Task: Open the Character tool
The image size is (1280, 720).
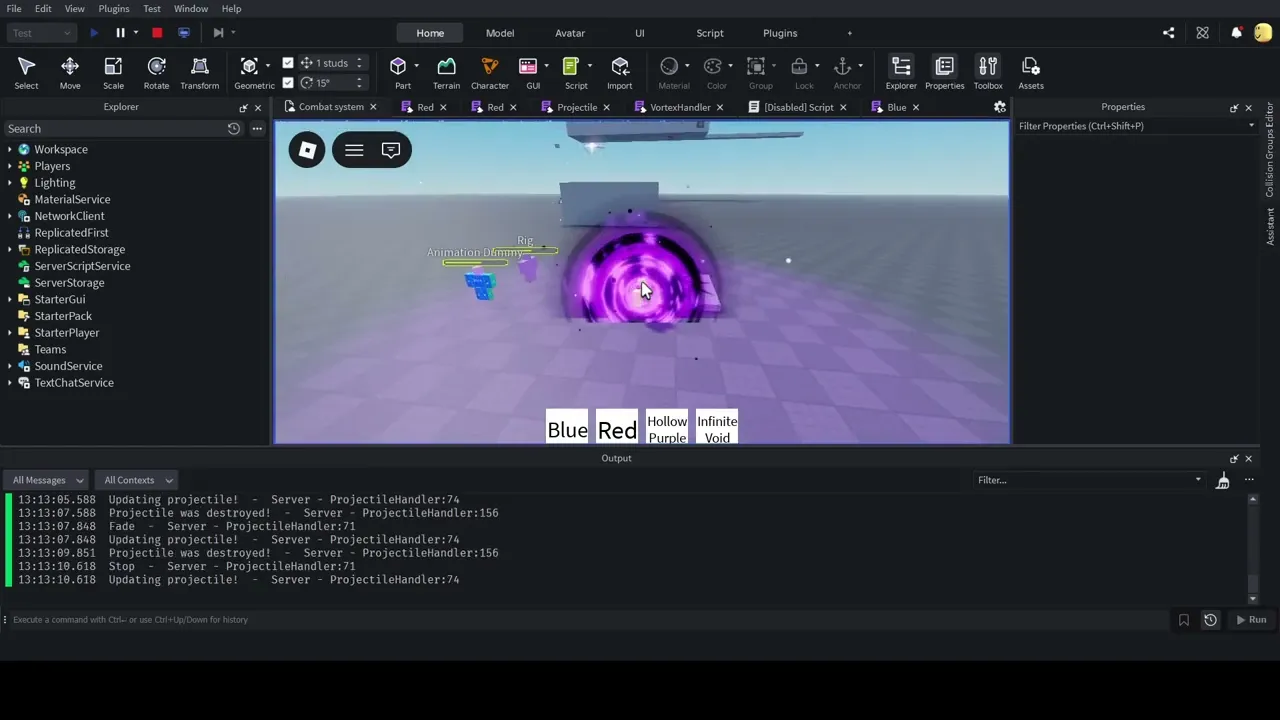Action: [489, 72]
